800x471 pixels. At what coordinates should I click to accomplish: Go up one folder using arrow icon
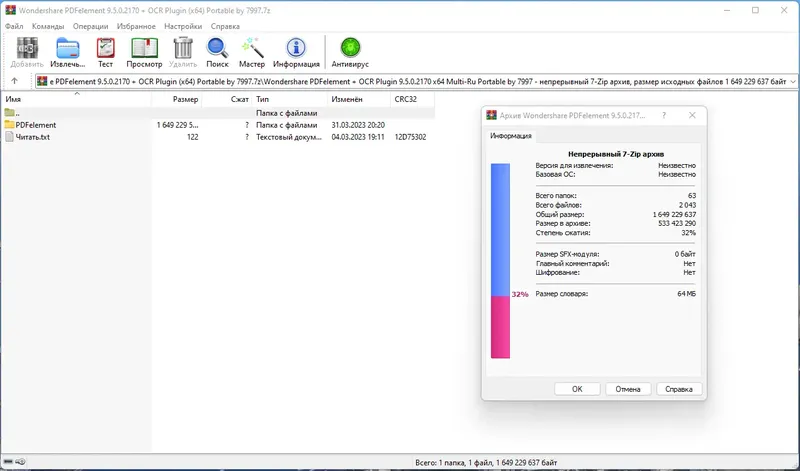pos(14,81)
